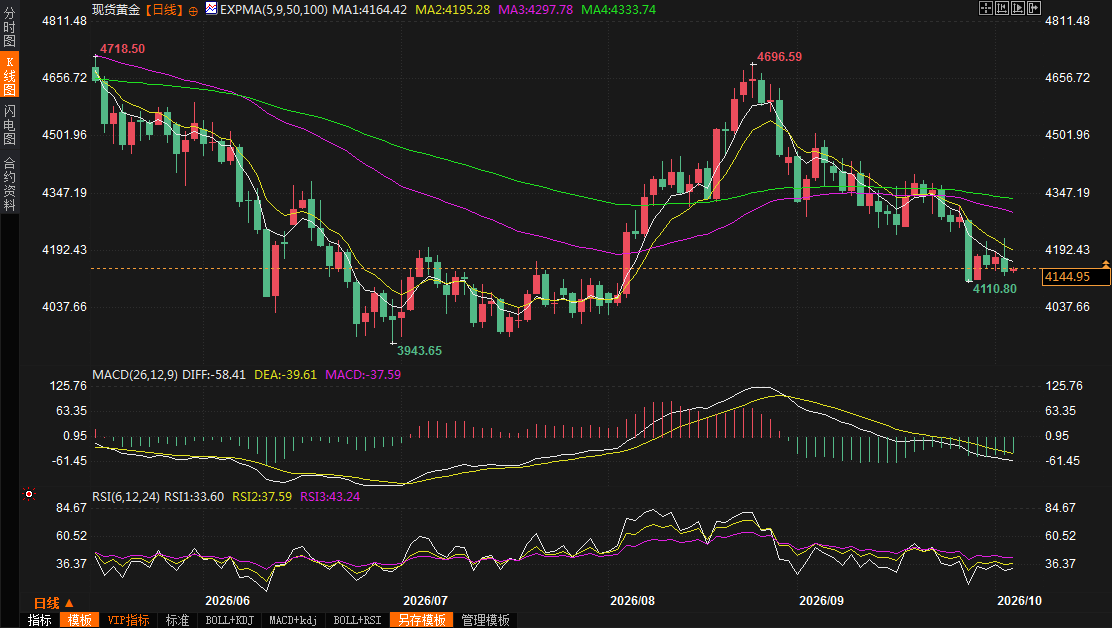This screenshot has width=1112, height=628.
Task: Click the 4718.50 high price label
Action: click(122, 49)
